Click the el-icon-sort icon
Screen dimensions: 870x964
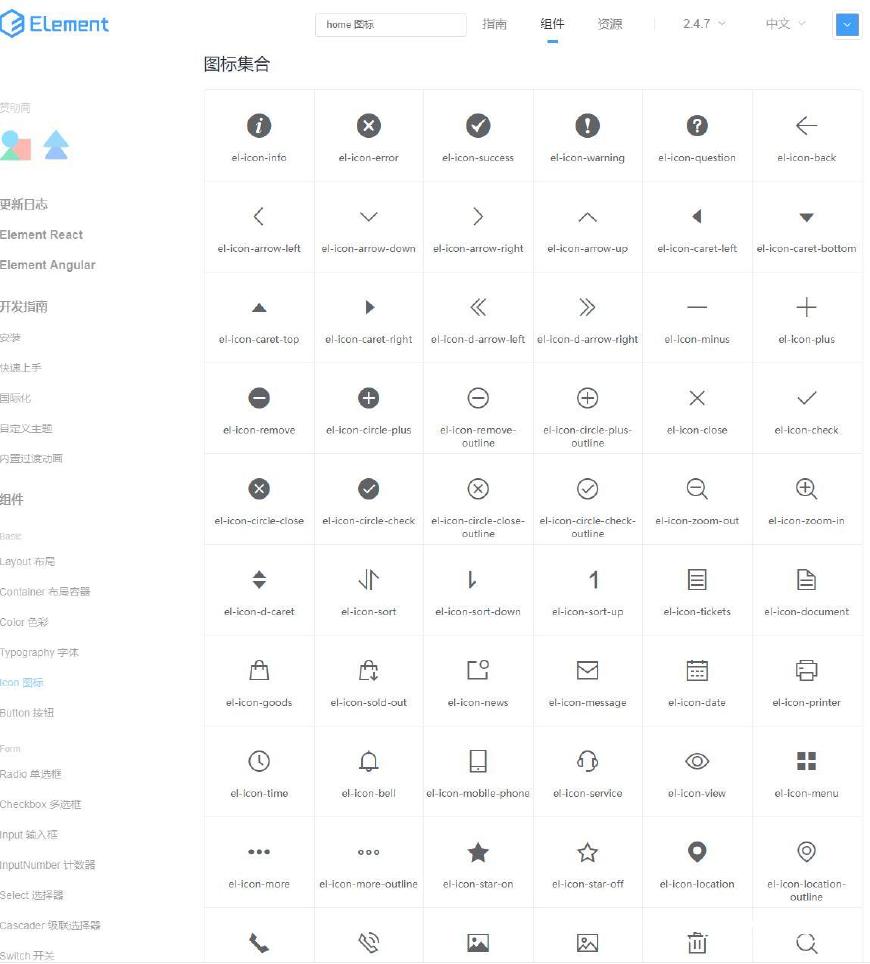pyautogui.click(x=368, y=579)
